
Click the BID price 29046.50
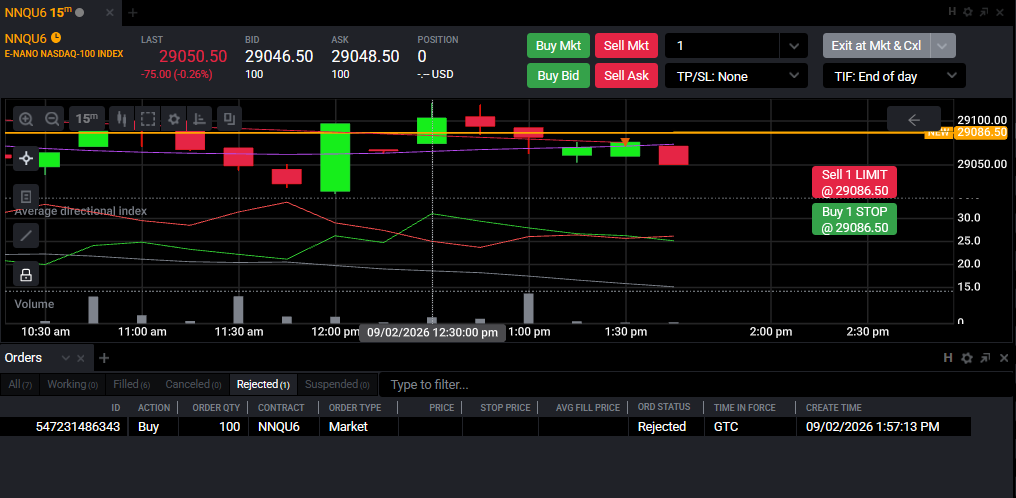[x=279, y=56]
